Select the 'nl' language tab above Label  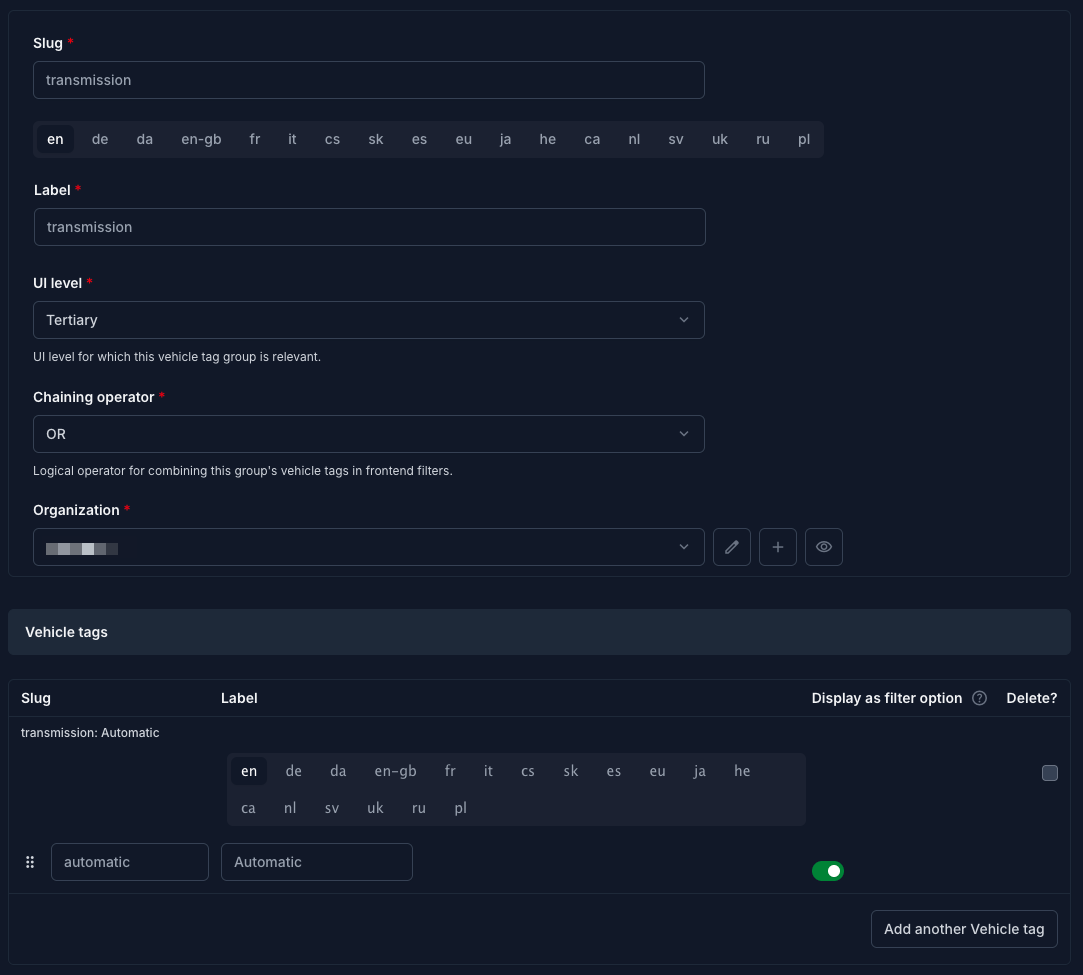[634, 139]
